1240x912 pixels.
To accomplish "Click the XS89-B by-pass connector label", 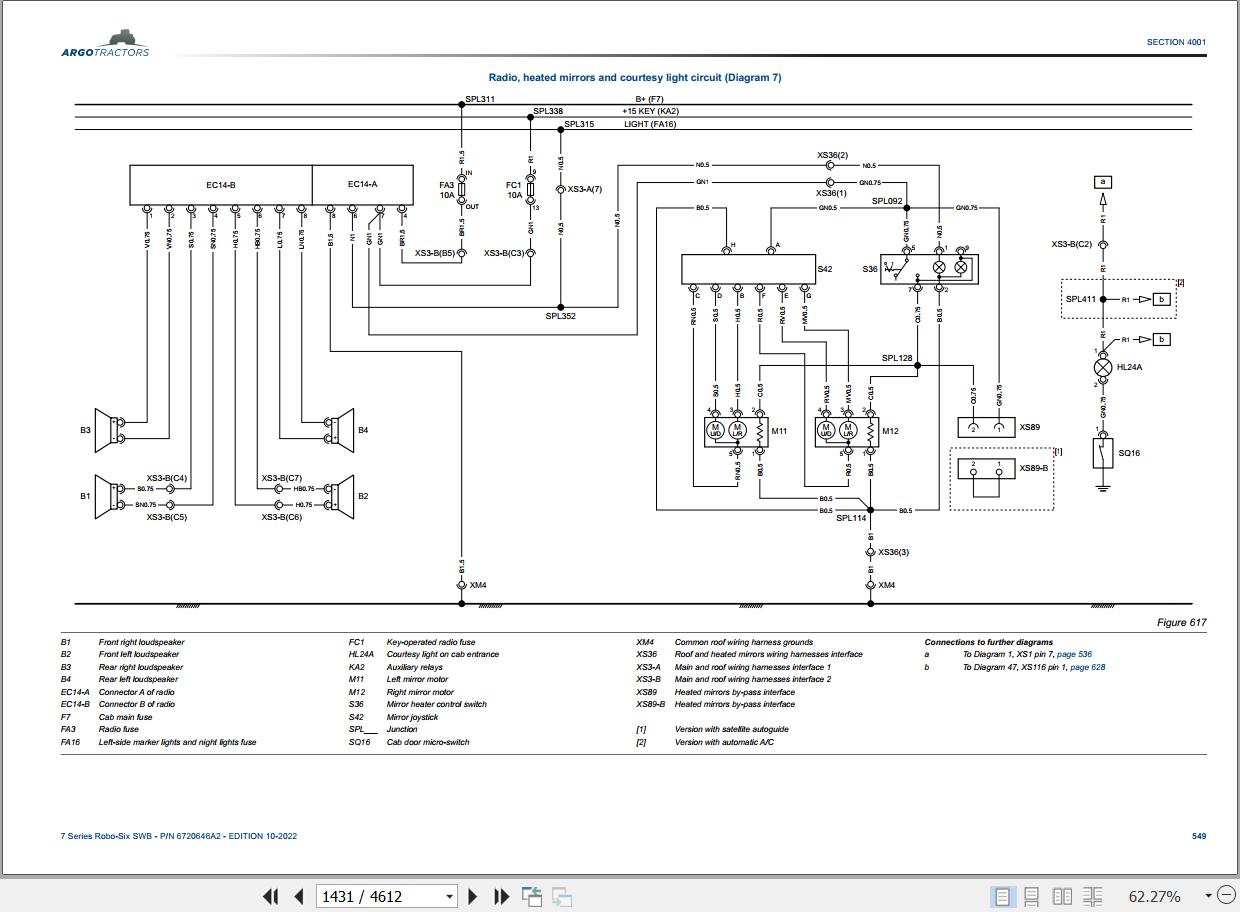I will 1034,468.
